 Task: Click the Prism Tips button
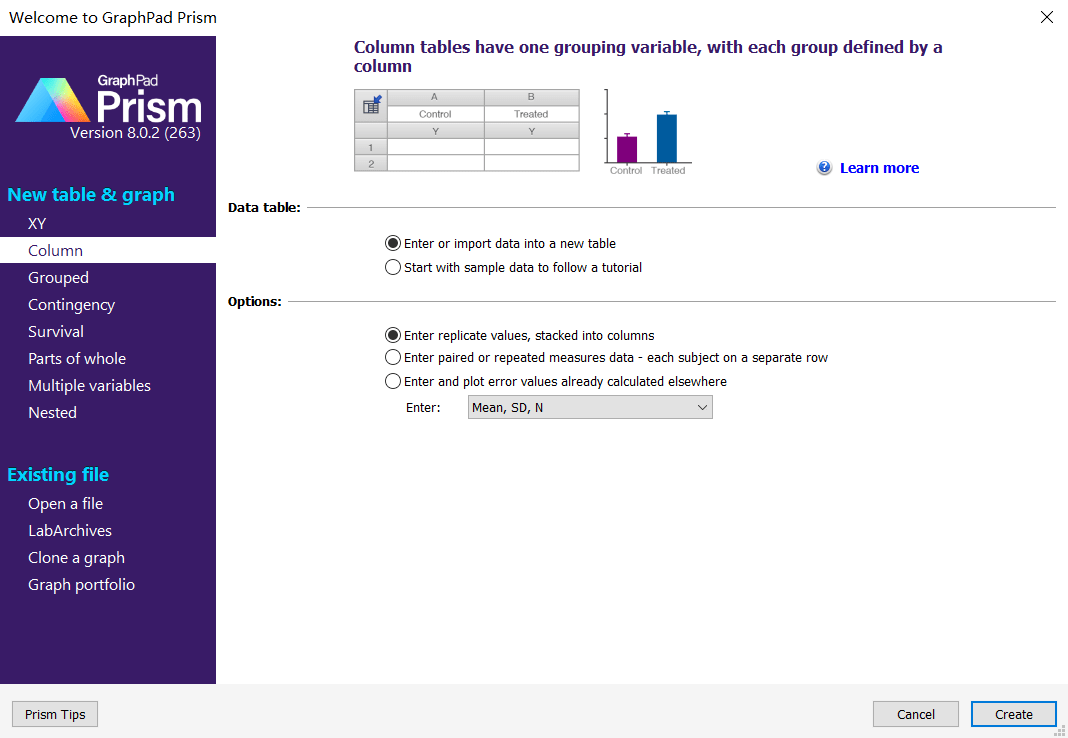click(x=55, y=714)
